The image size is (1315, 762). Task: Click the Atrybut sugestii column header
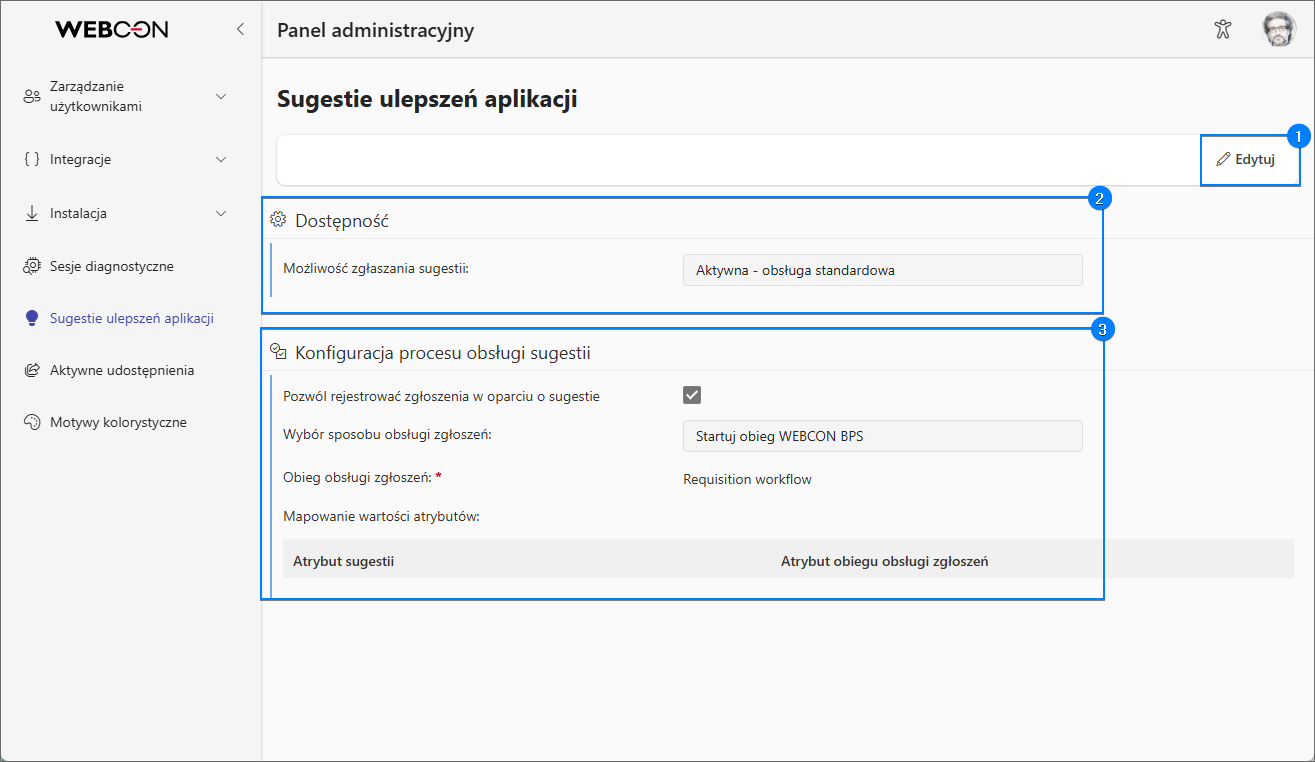343,561
